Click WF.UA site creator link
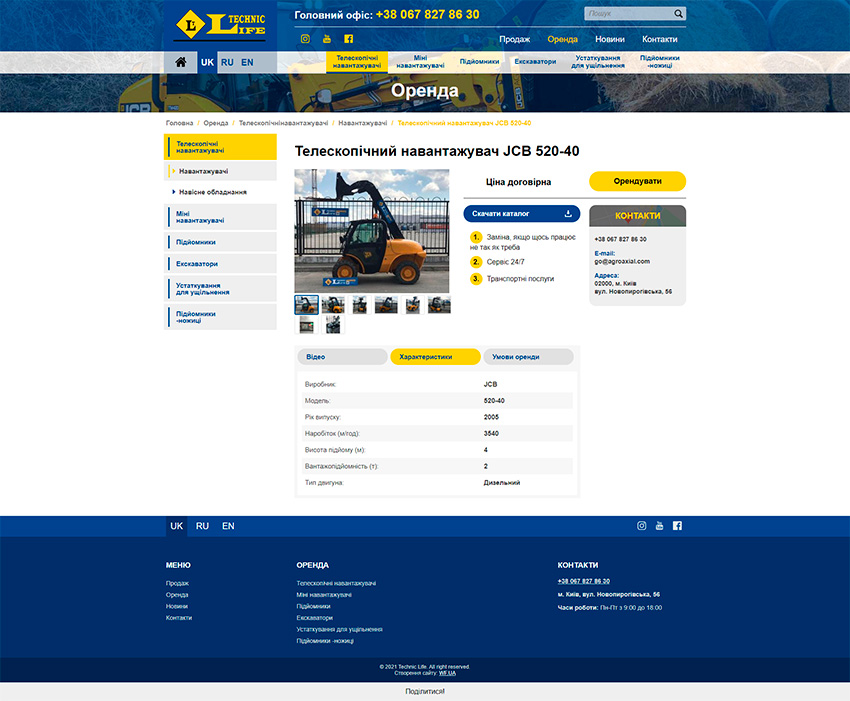This screenshot has height=701, width=850. tap(447, 673)
